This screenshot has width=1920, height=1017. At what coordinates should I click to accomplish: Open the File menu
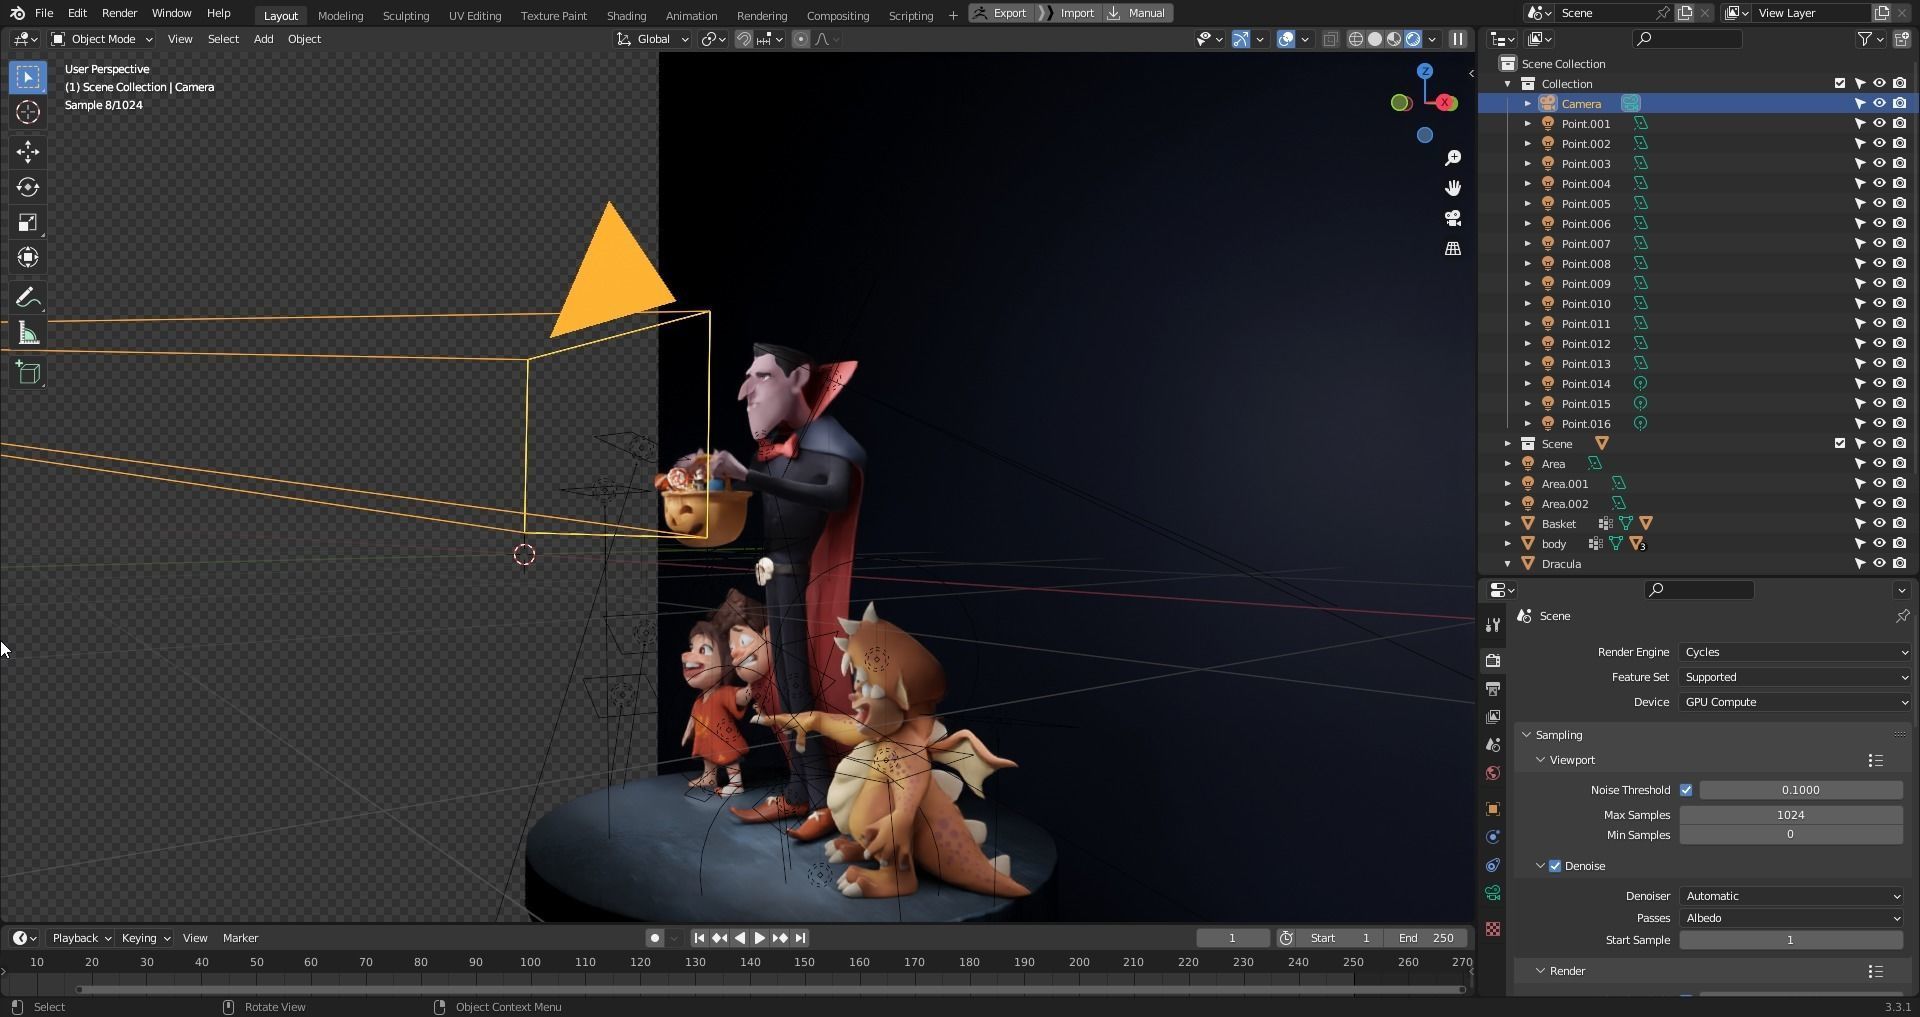pos(44,13)
